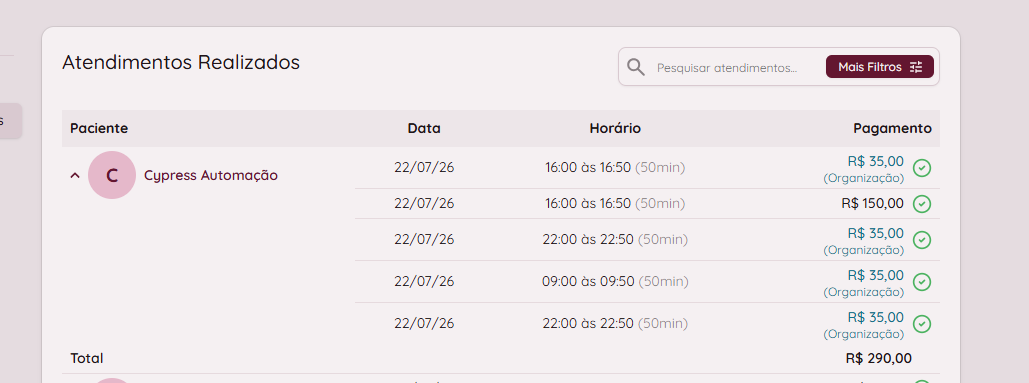
Task: Click the 09:00 às 09:50 appointment row
Action: pos(647,282)
